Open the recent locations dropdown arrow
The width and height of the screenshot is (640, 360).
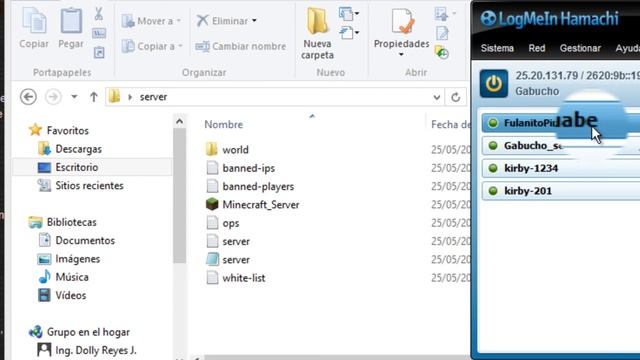pyautogui.click(x=74, y=97)
